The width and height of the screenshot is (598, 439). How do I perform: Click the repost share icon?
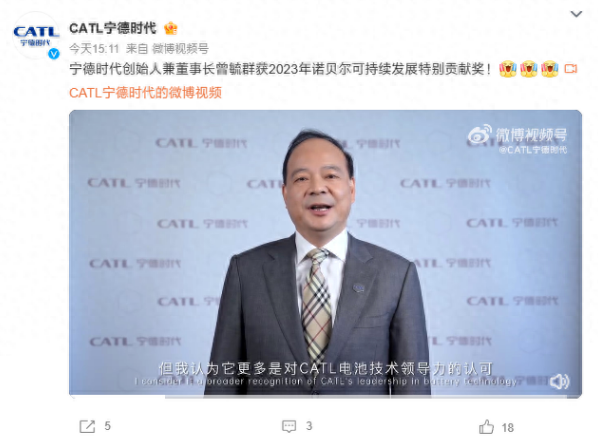coord(87,426)
